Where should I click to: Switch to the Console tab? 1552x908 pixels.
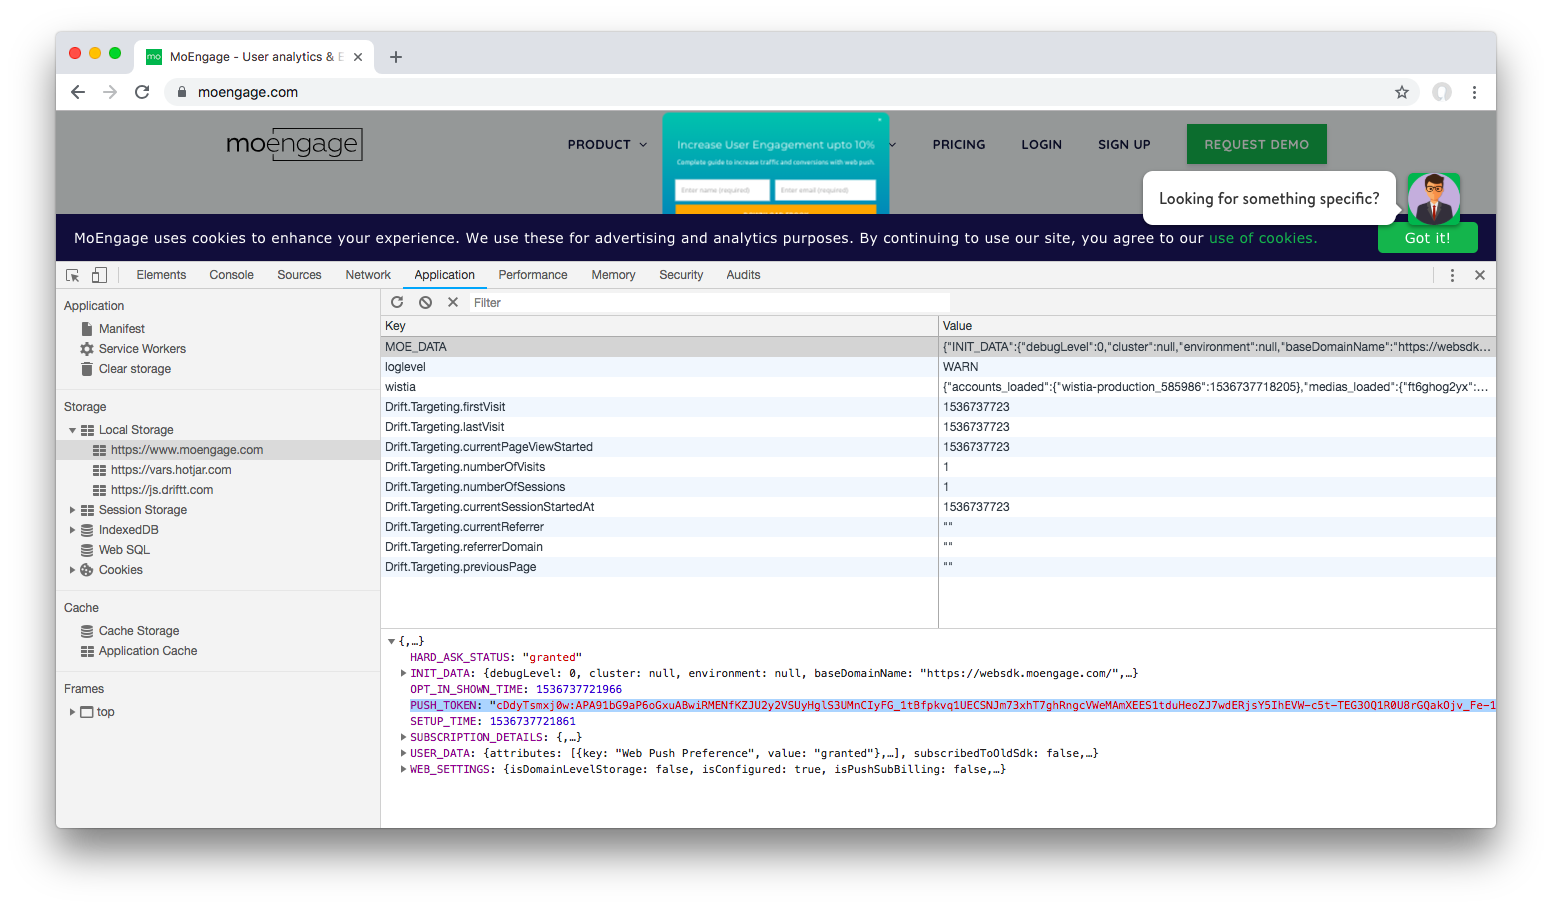pos(231,275)
